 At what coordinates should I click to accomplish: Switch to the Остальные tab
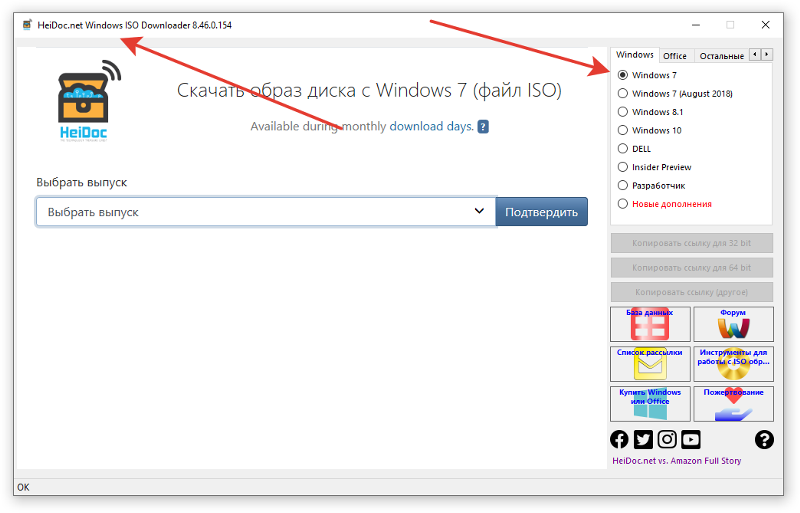tap(721, 56)
